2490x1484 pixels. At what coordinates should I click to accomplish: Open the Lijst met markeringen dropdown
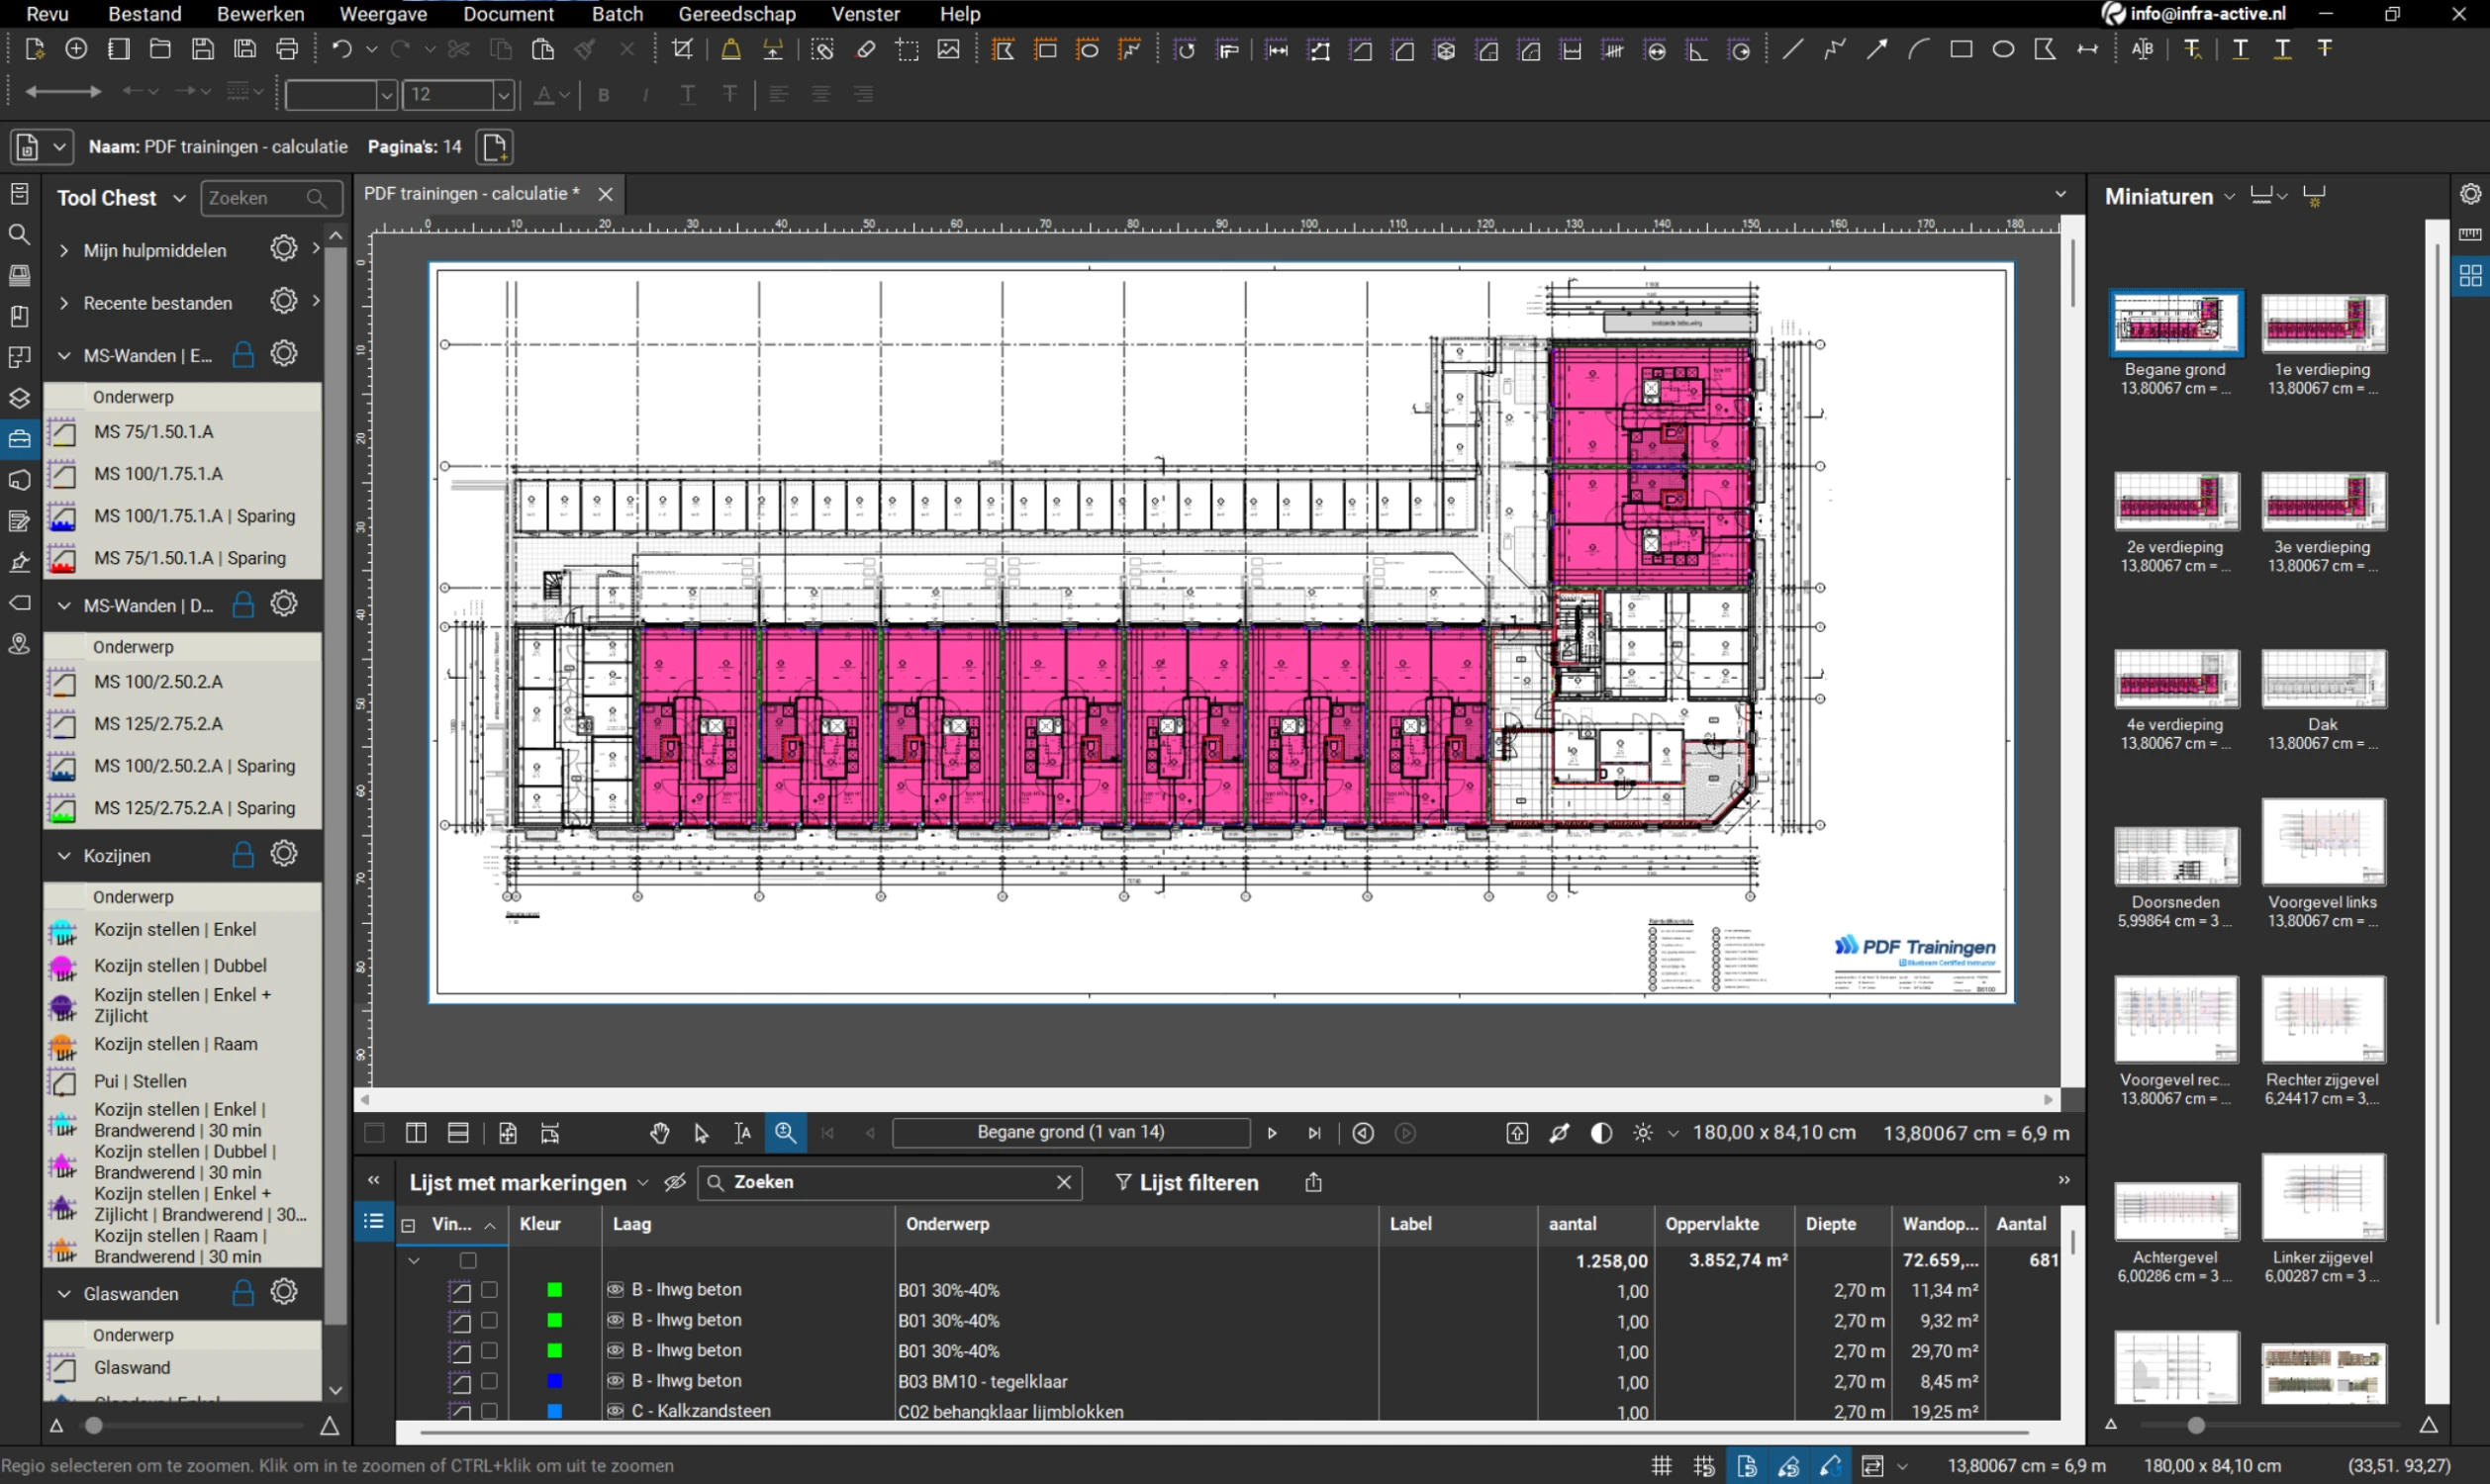643,1183
